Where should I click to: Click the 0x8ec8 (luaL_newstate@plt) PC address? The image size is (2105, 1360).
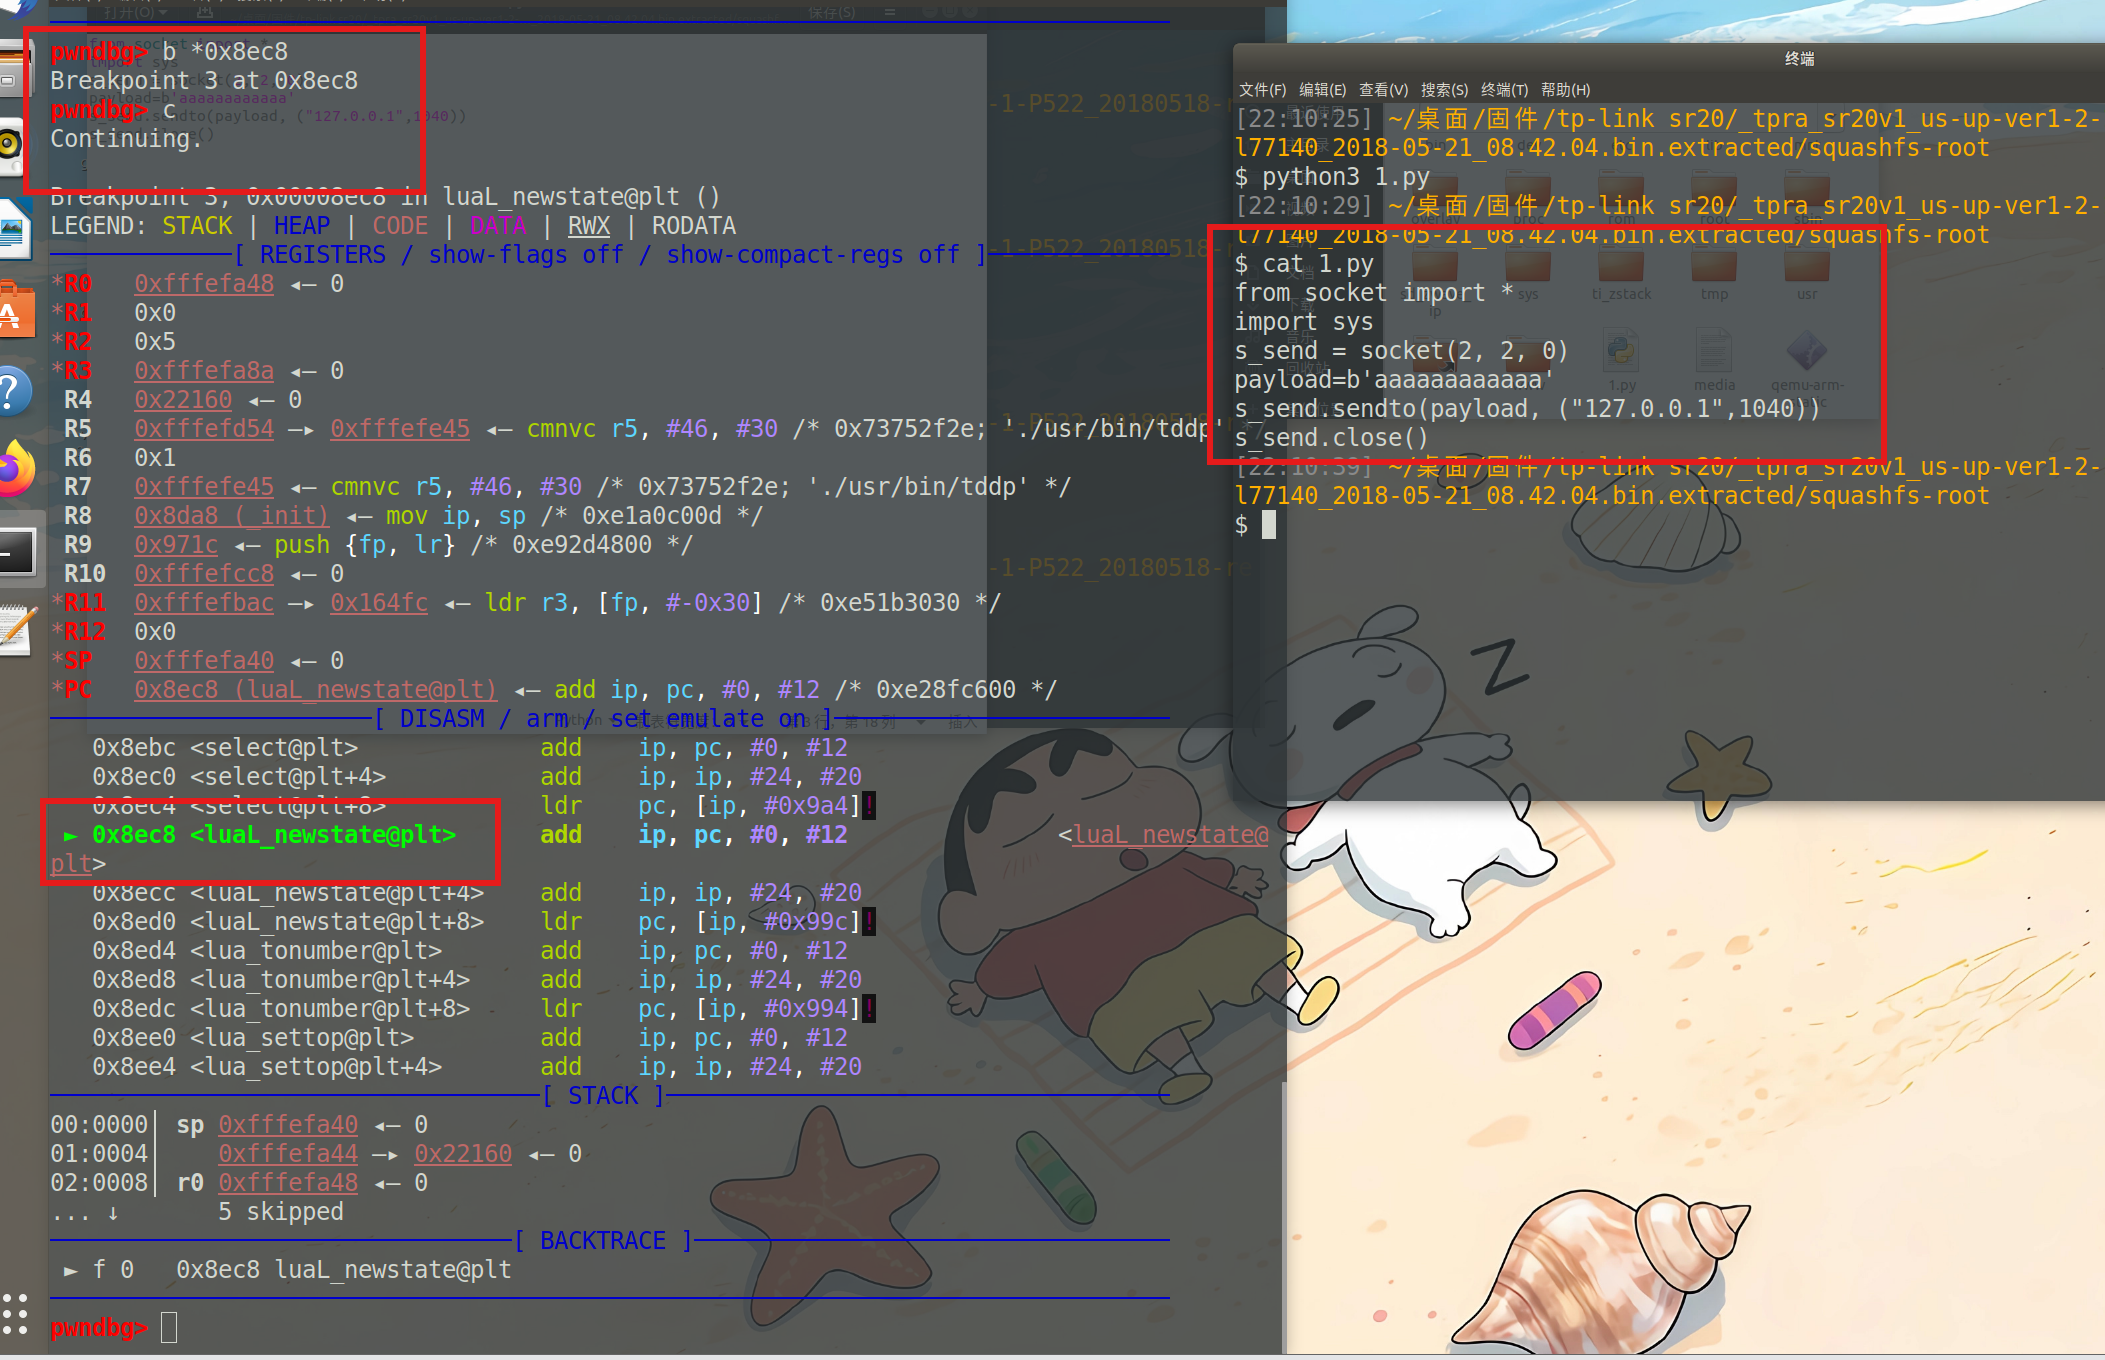[x=315, y=690]
